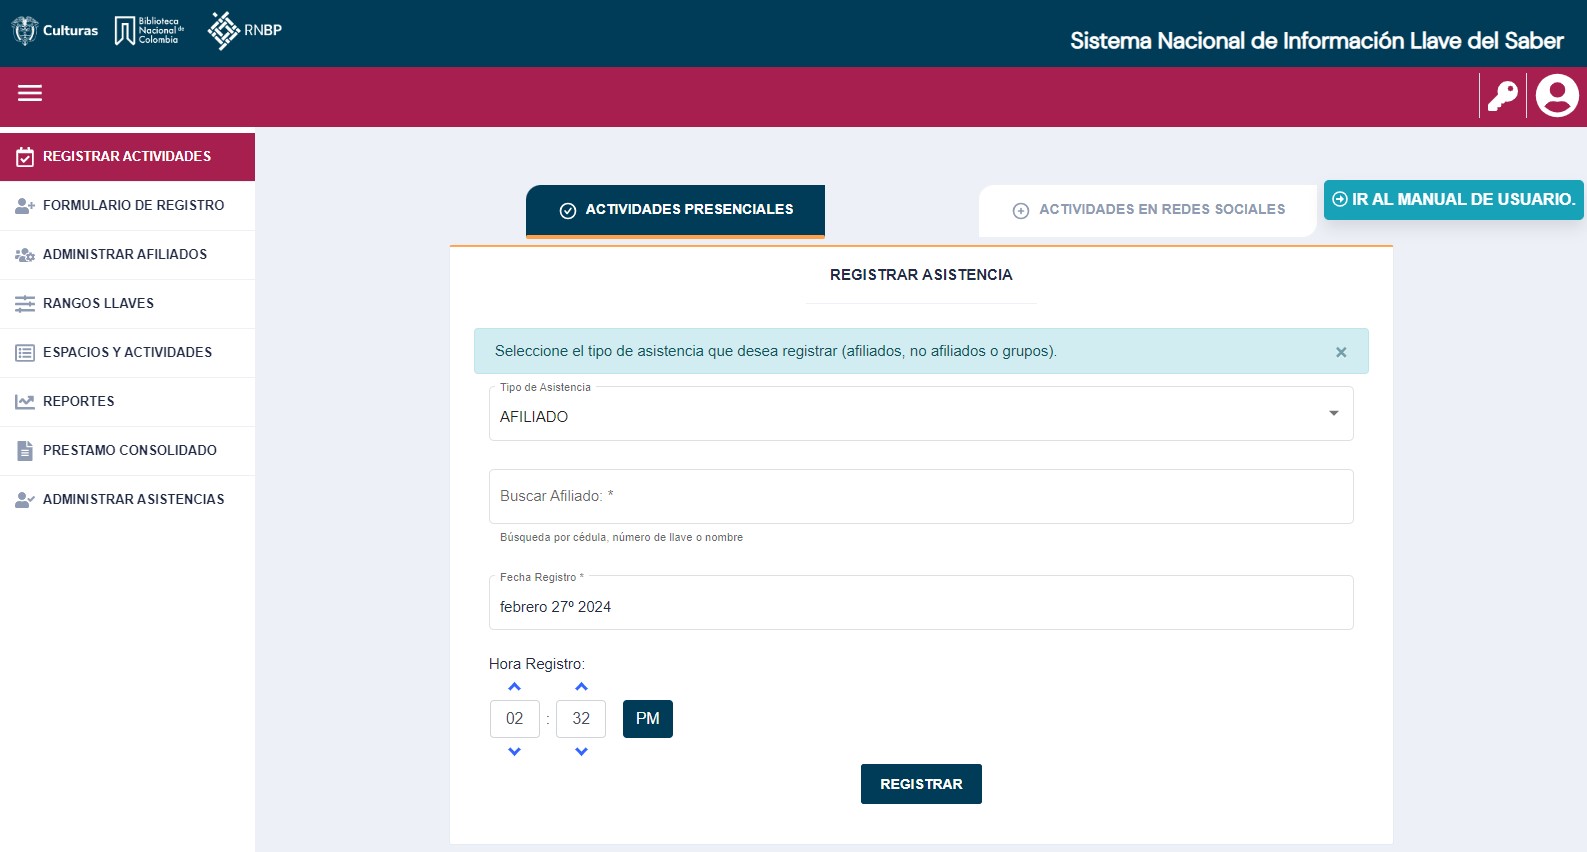Click the hour input showing 02
This screenshot has height=852, width=1587.
(515, 719)
